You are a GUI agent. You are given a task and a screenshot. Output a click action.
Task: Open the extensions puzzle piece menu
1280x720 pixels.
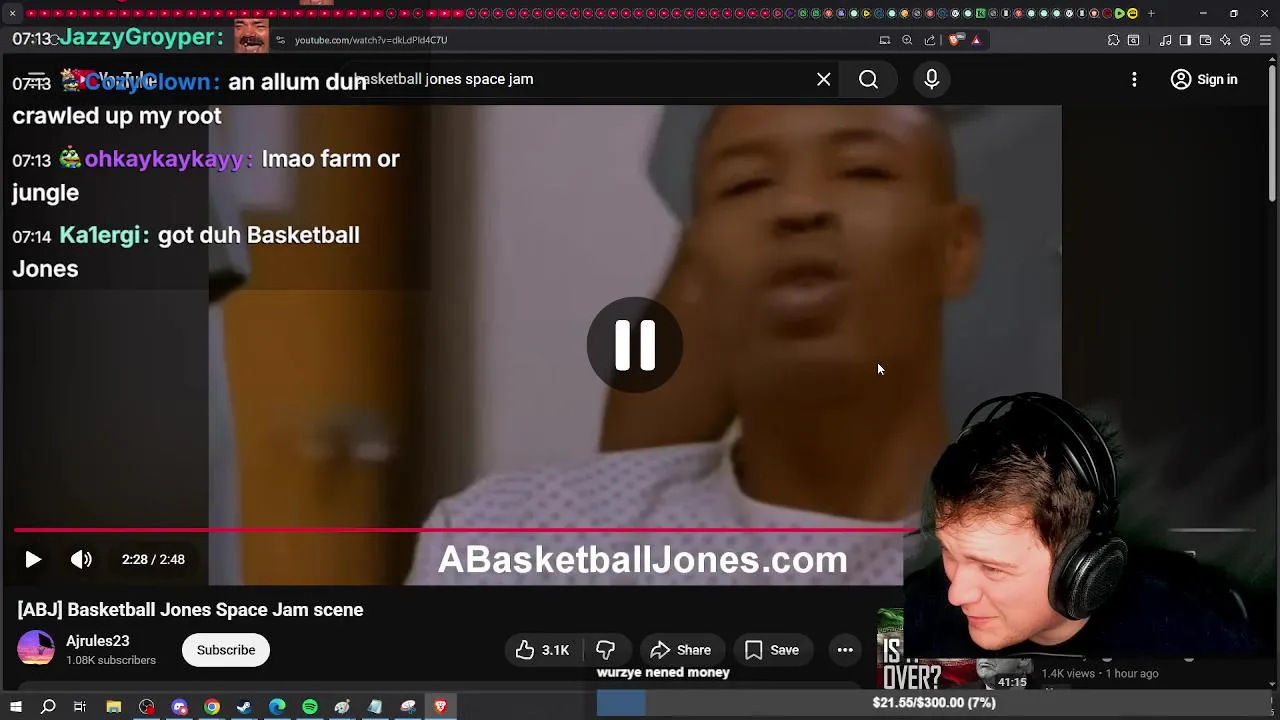point(1113,40)
